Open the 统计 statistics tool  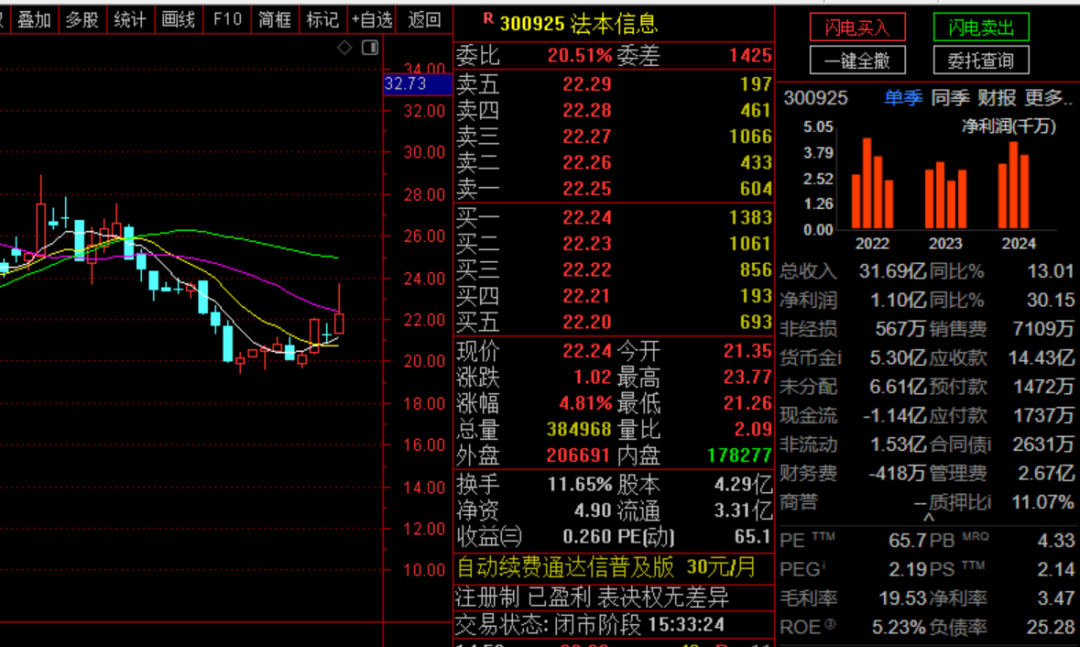(x=130, y=20)
